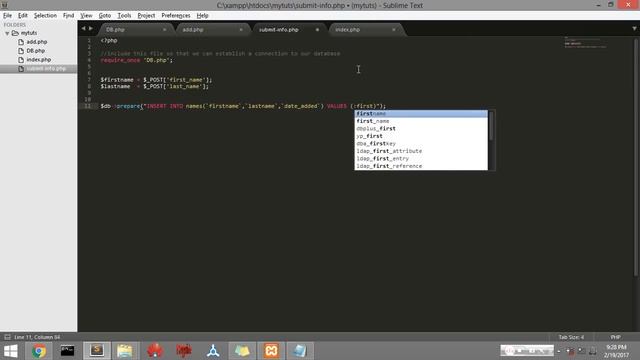This screenshot has width=640, height=360.
Task: Select the mytuts folder in sidebar
Action: tap(29, 33)
